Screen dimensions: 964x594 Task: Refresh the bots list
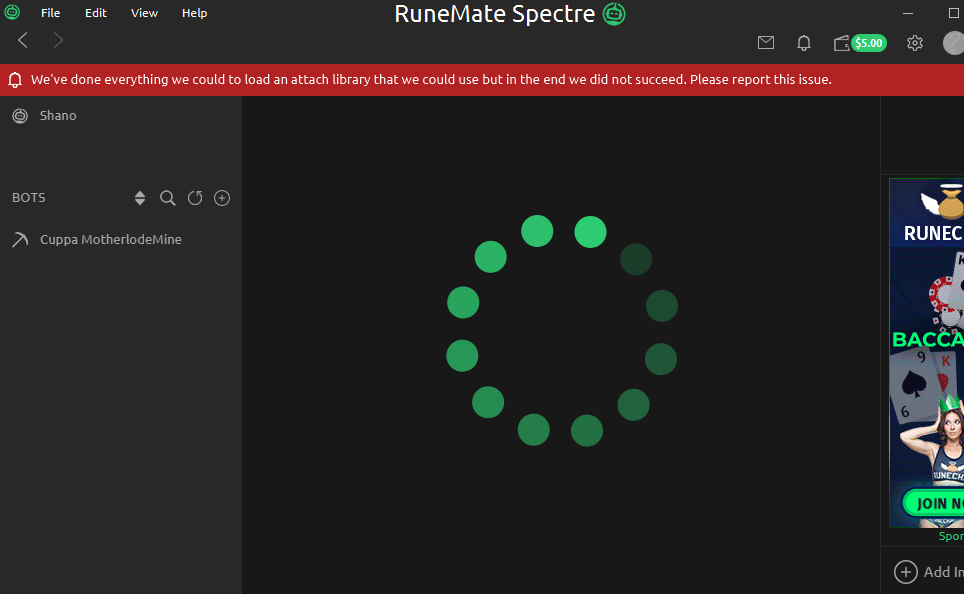(x=195, y=198)
